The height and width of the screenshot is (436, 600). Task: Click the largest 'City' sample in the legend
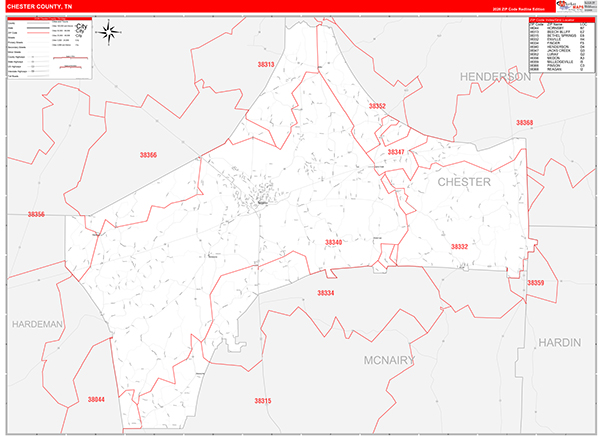82,26
